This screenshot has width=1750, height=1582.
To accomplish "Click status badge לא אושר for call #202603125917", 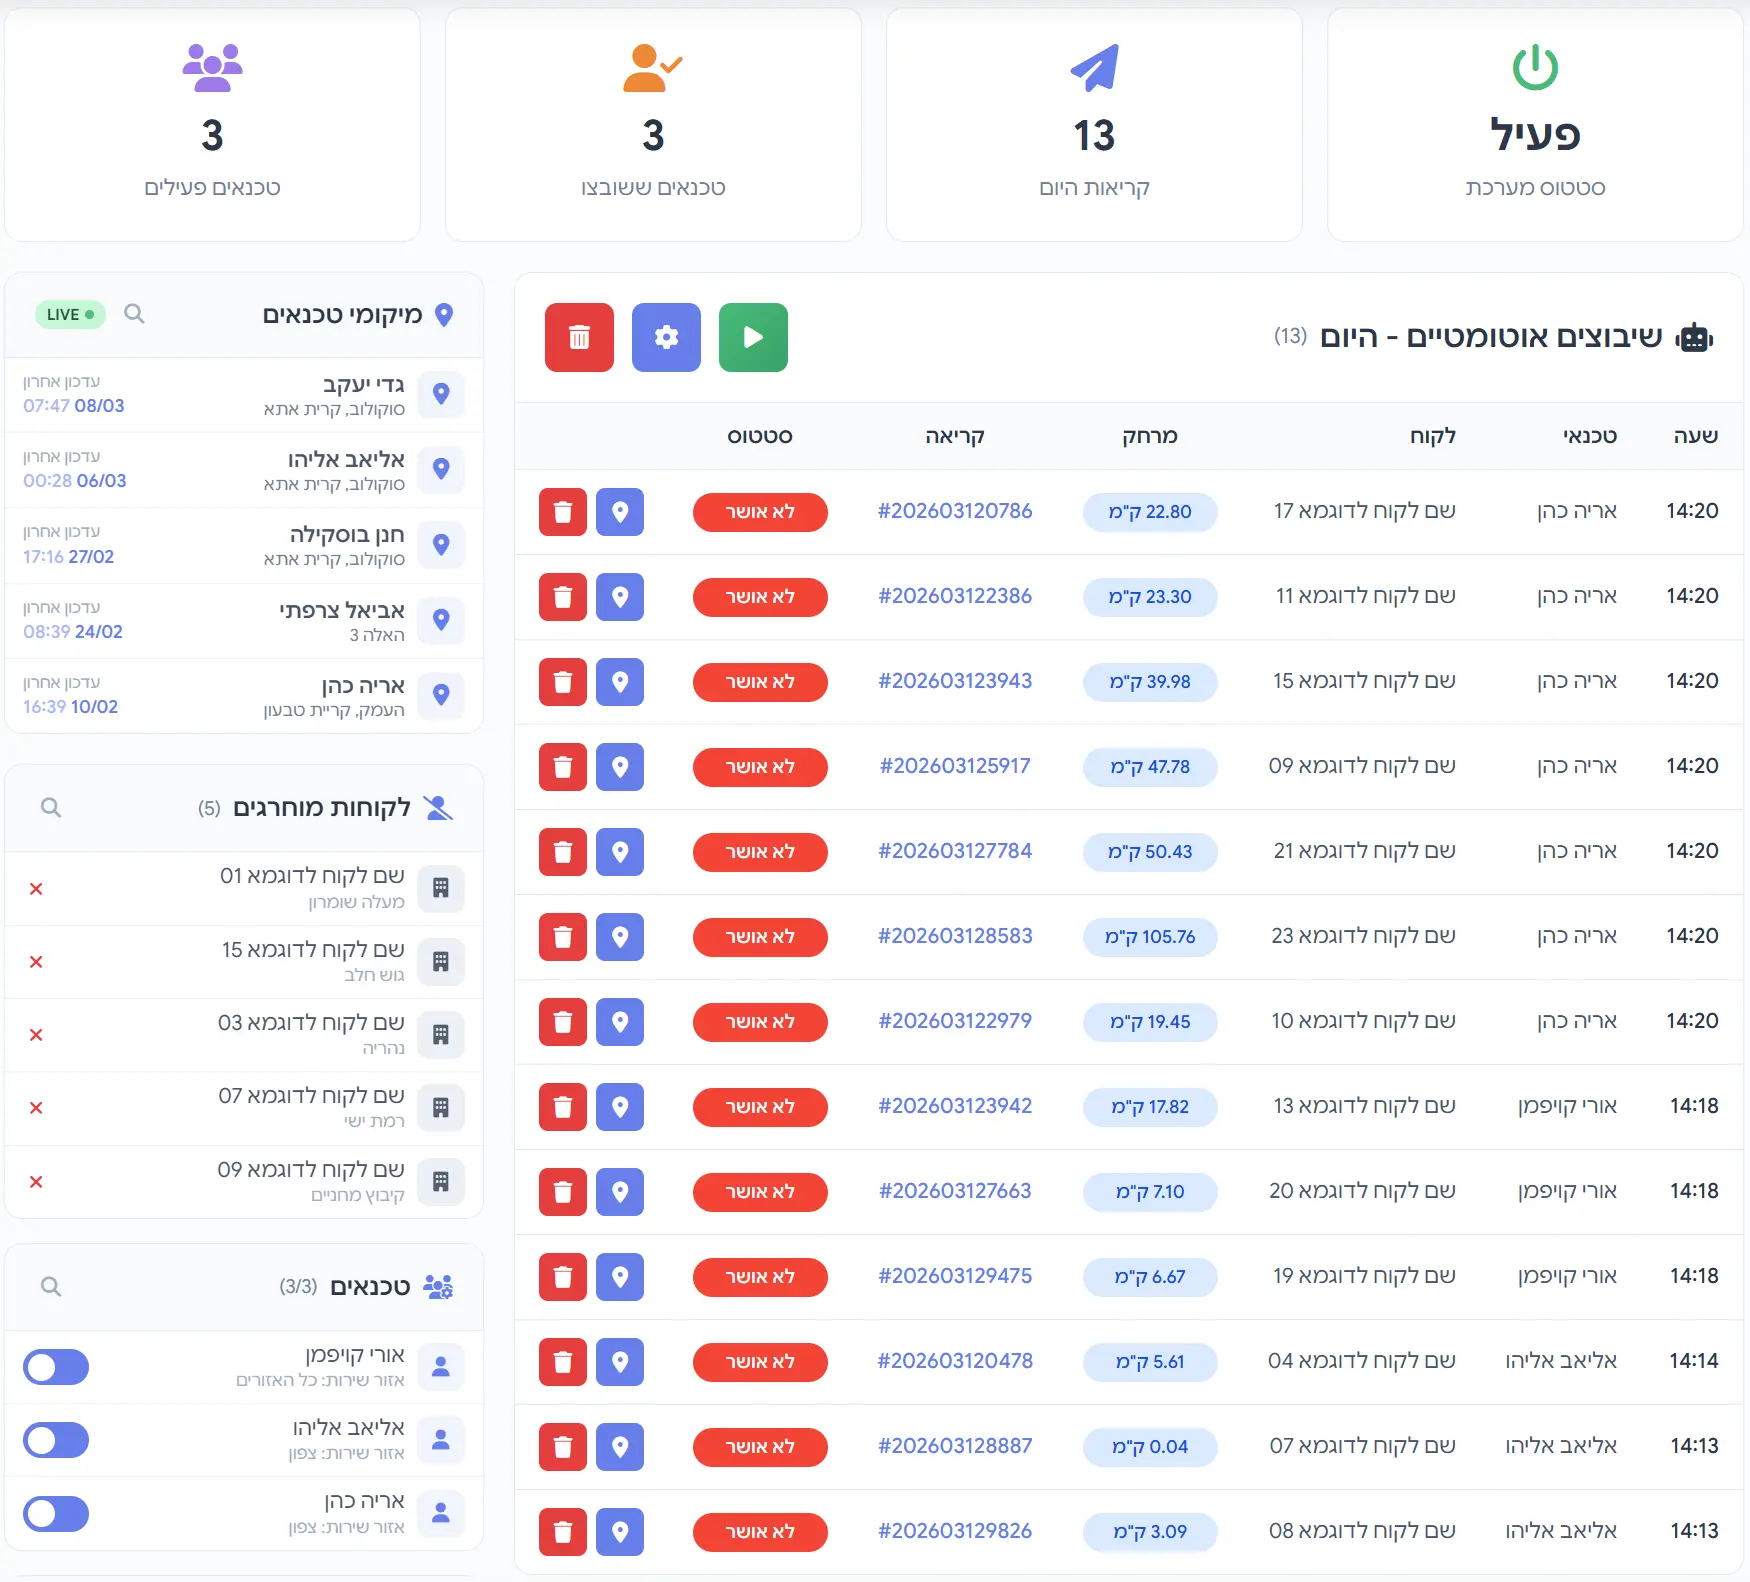I will tap(760, 767).
